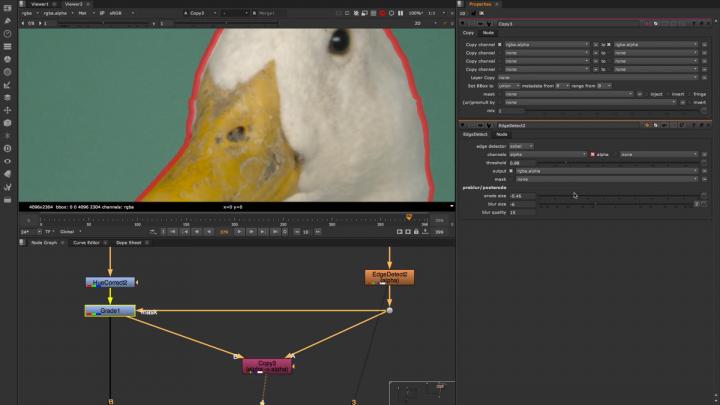720x405 pixels.
Task: Select the HueCorrect2 node
Action: point(110,282)
